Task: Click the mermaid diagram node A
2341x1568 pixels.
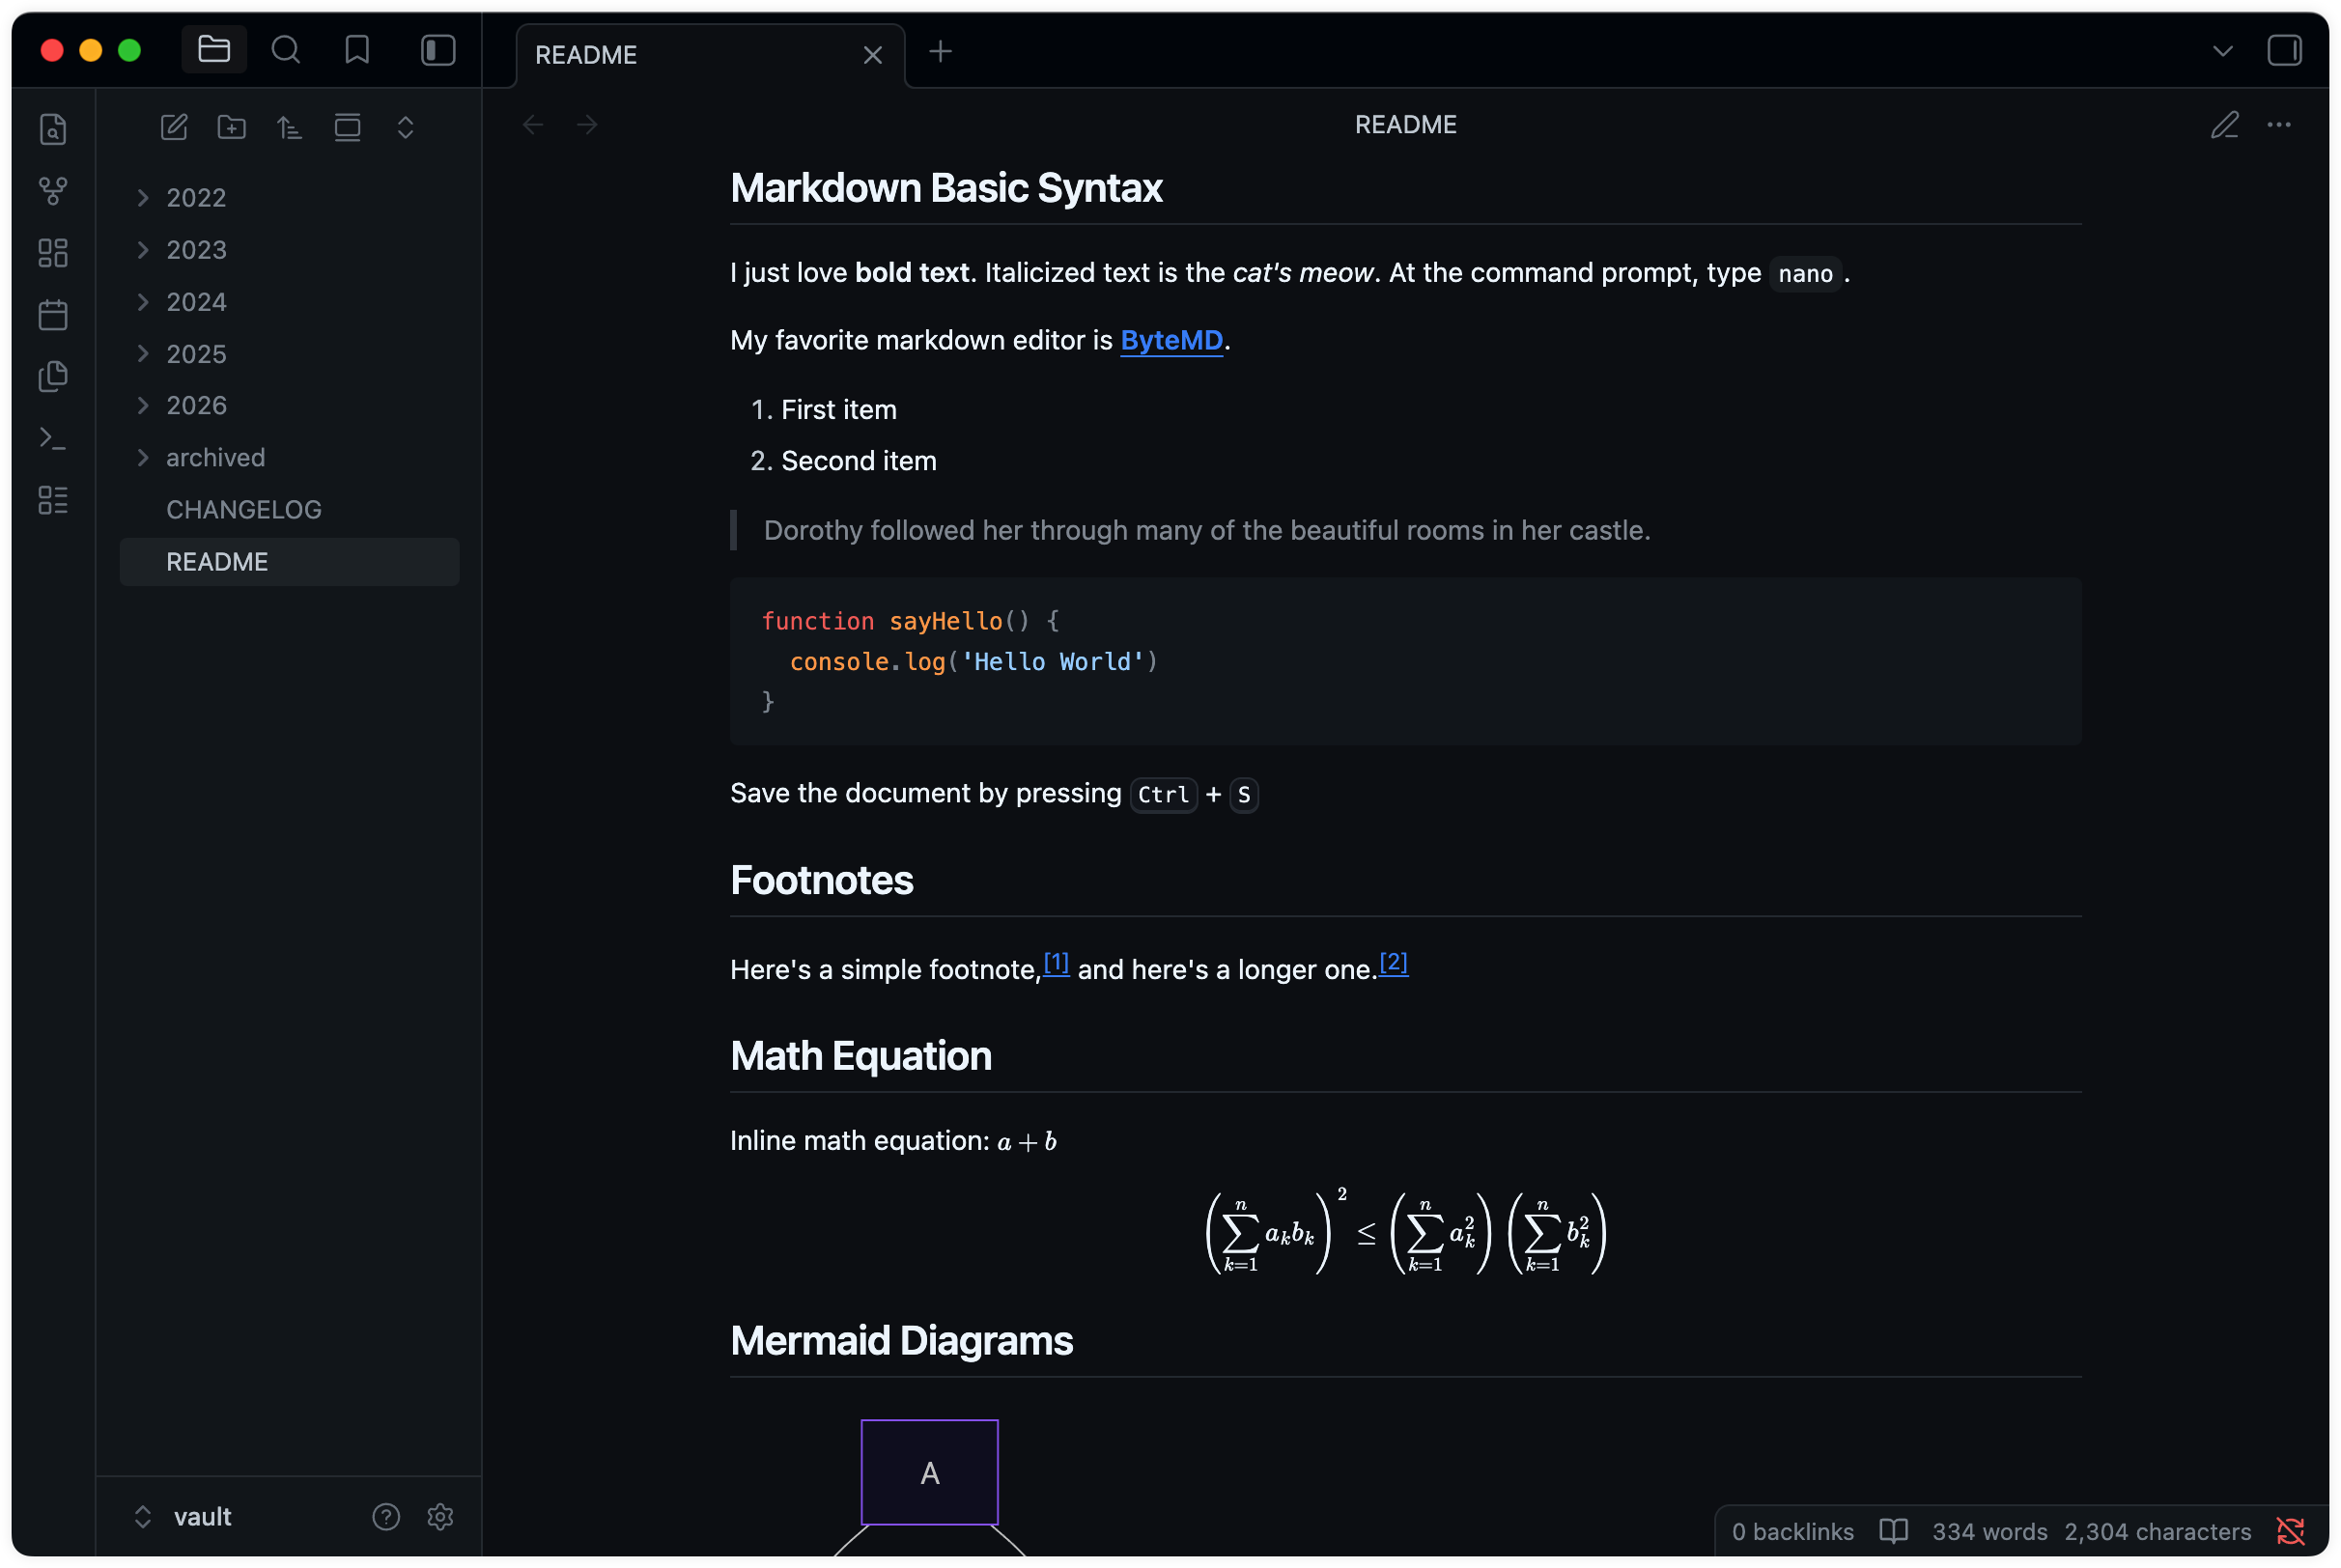Action: [x=929, y=1472]
